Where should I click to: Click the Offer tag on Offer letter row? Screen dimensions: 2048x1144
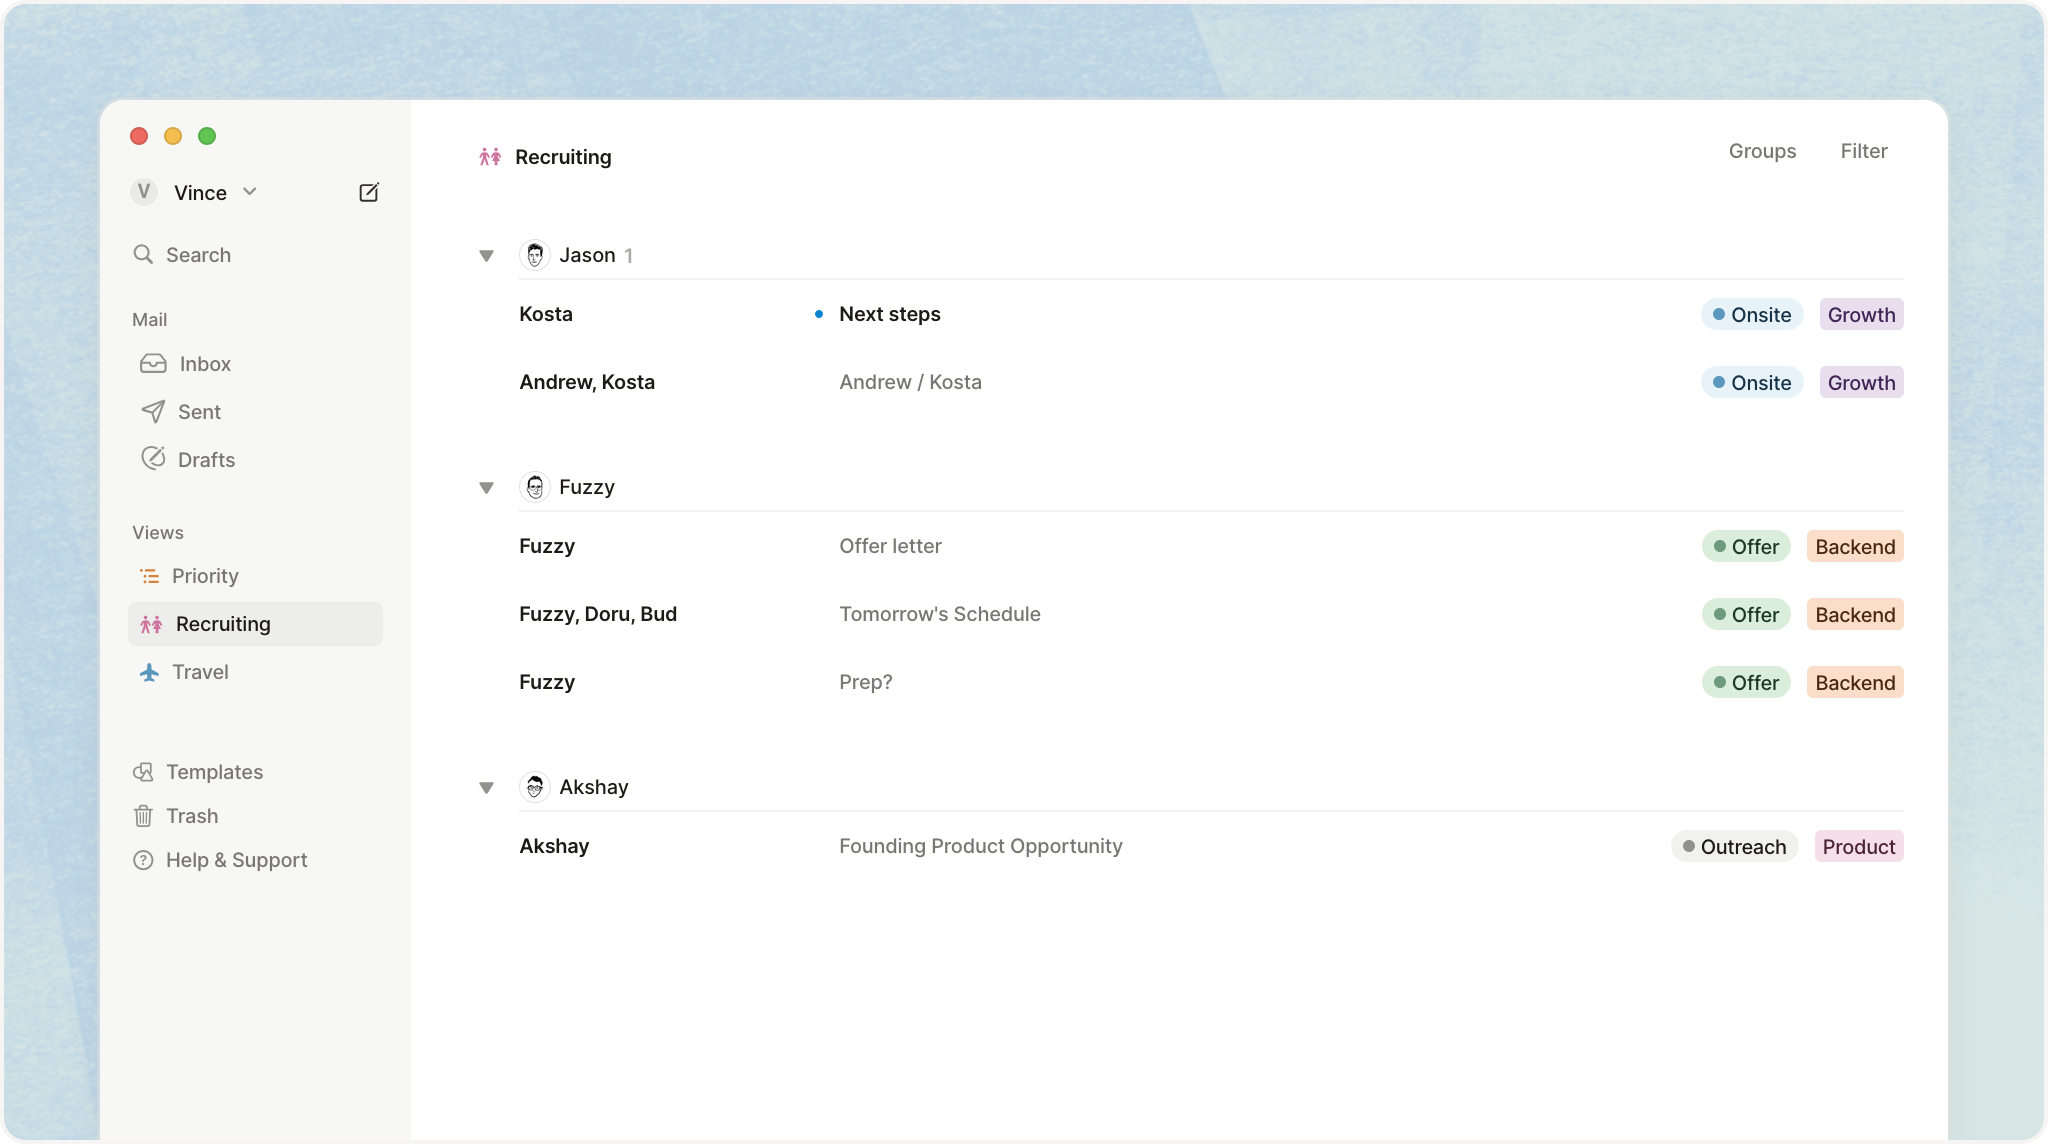[x=1746, y=547]
